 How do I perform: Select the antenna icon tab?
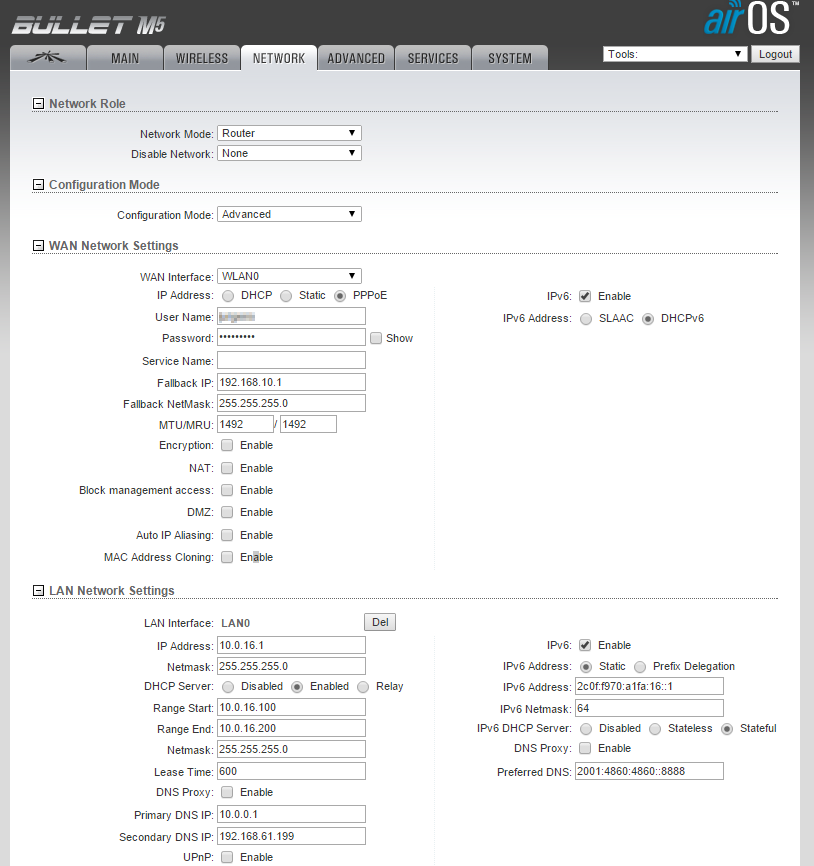tap(47, 57)
